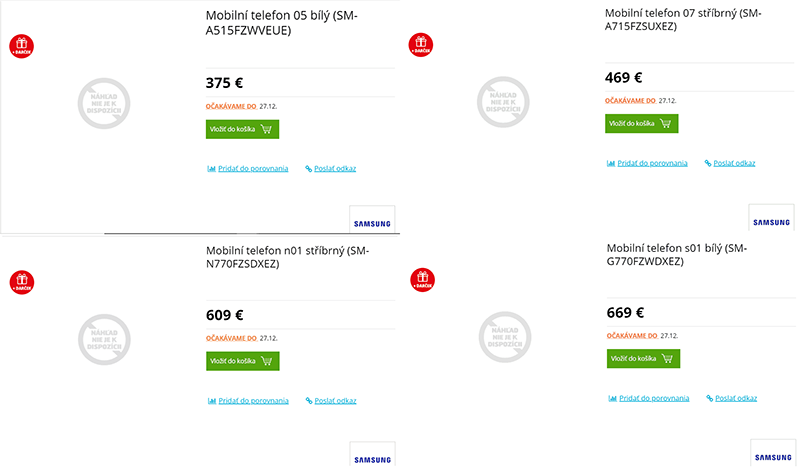
Task: Click Samsung logo under the 375 € phone
Action: point(372,220)
